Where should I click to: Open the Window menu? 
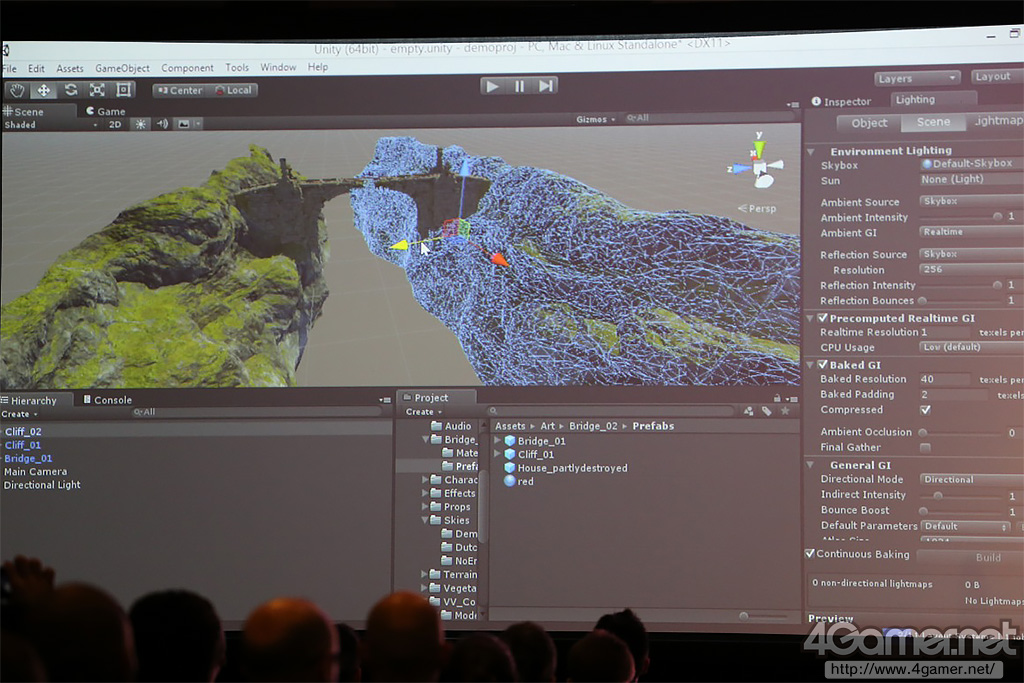click(278, 67)
